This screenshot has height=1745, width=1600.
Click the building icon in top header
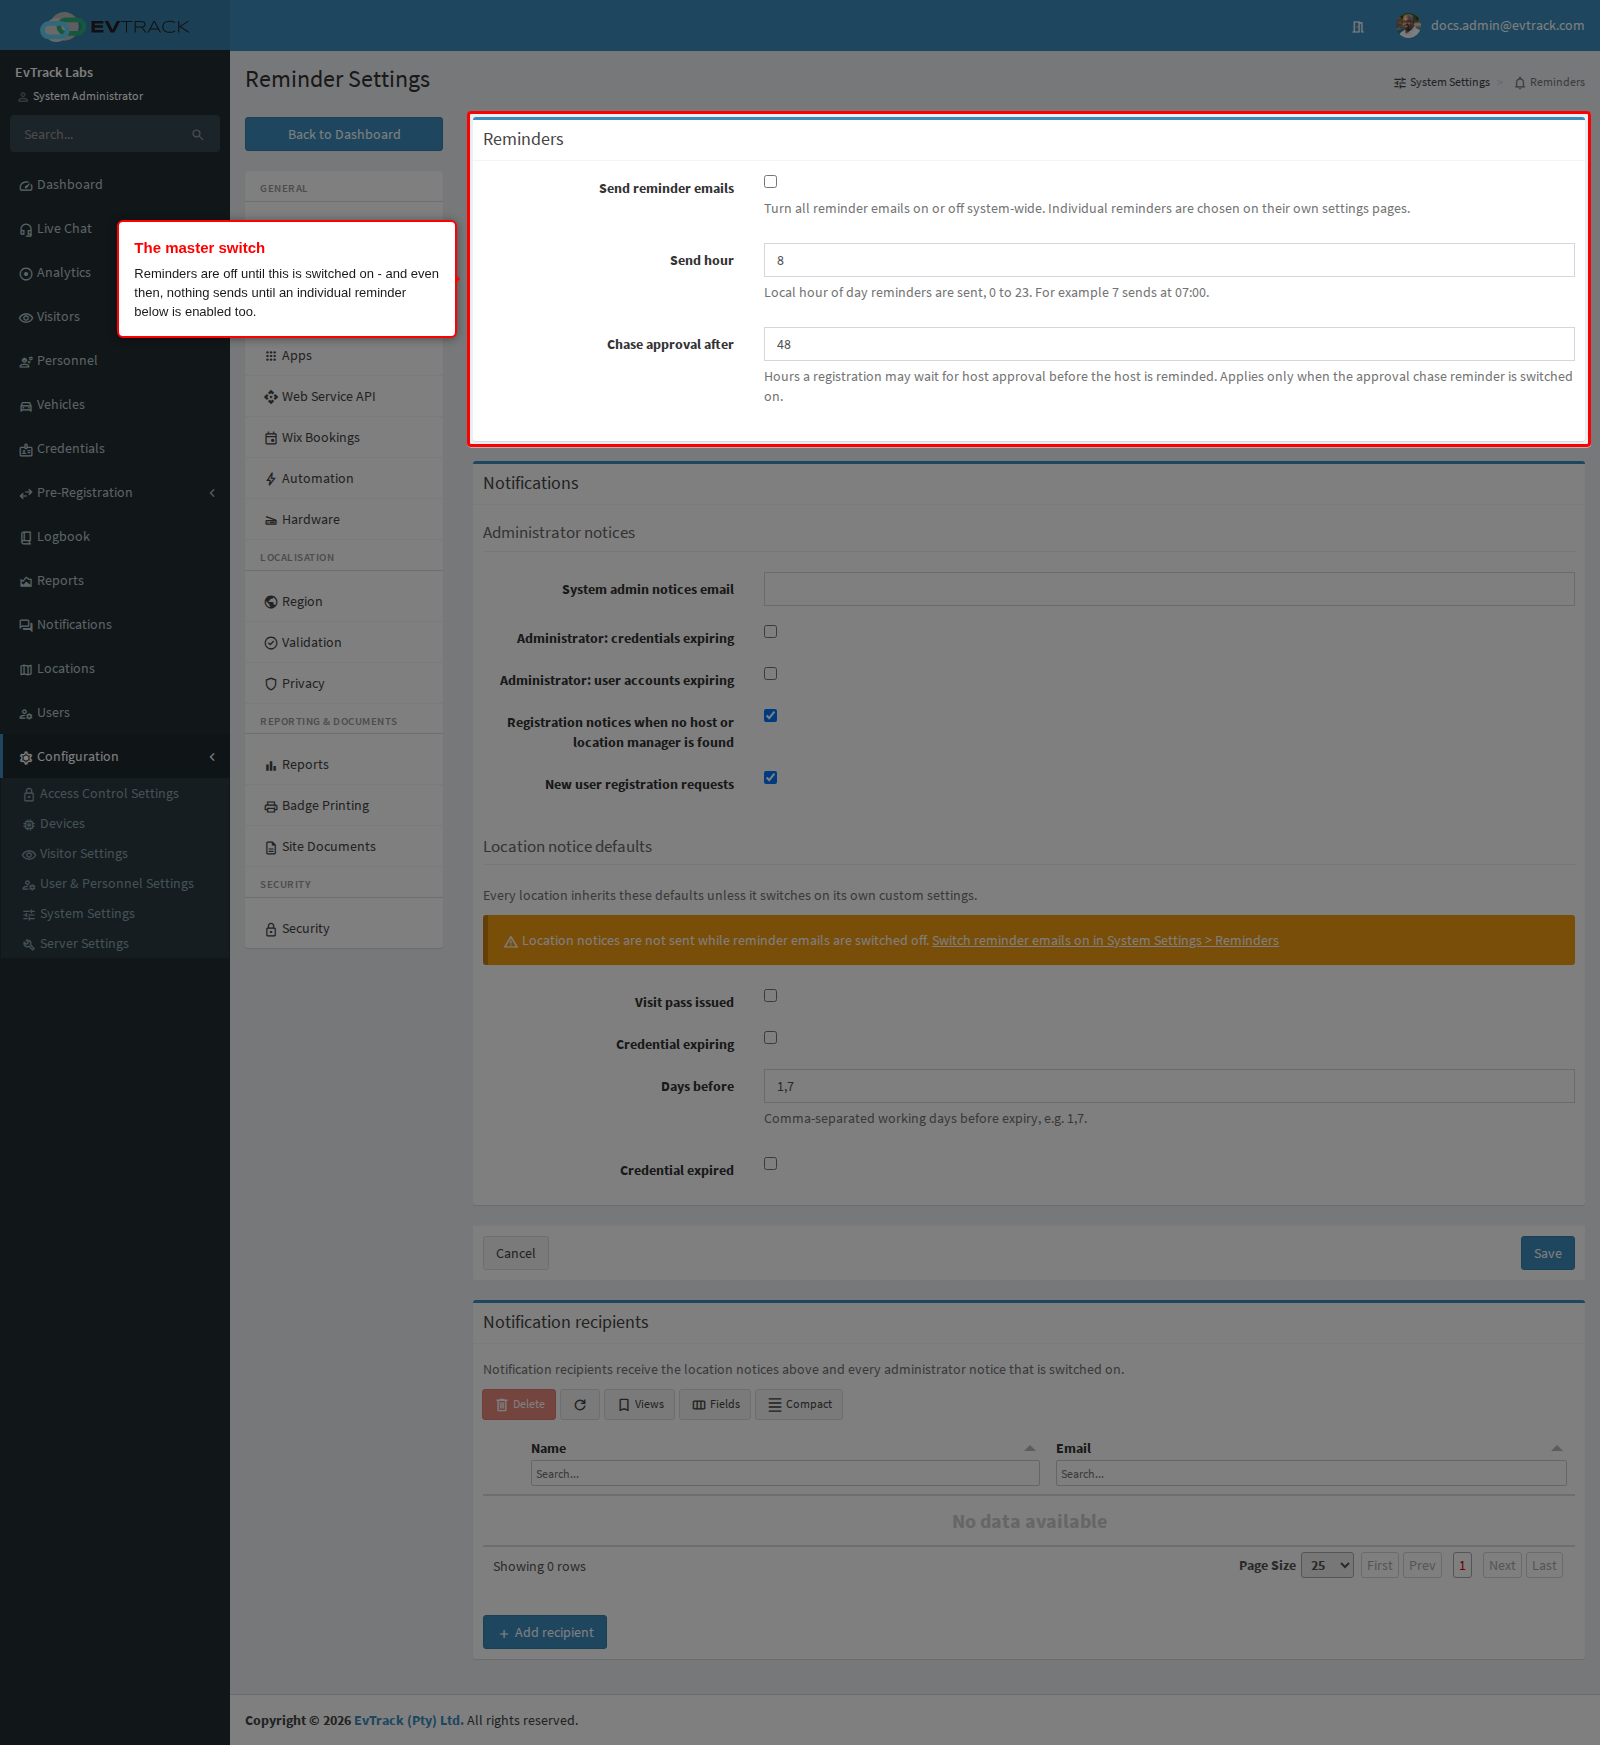[x=1358, y=27]
